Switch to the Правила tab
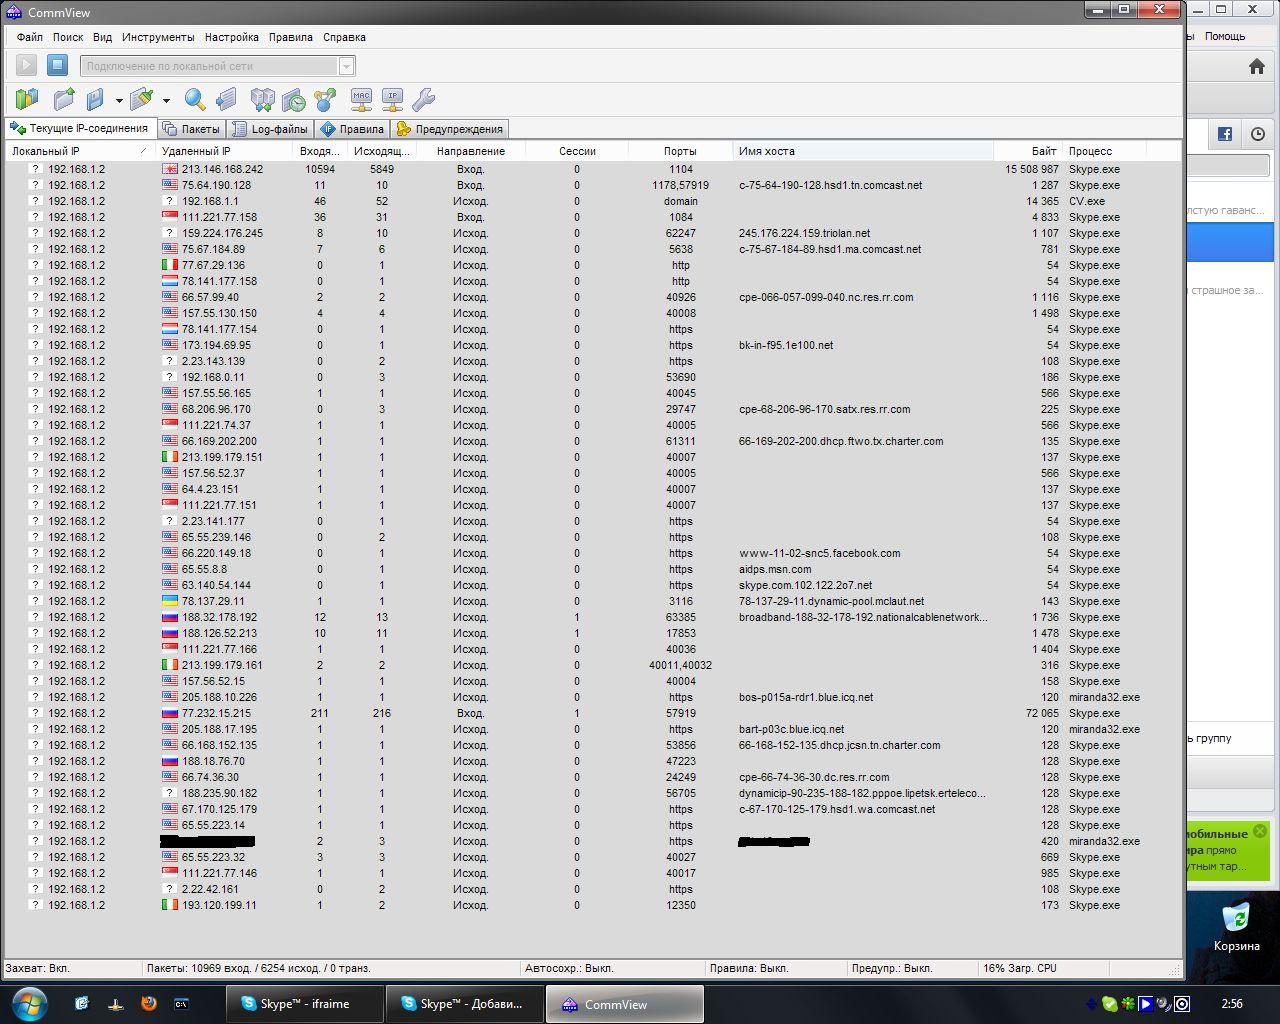 click(x=352, y=129)
